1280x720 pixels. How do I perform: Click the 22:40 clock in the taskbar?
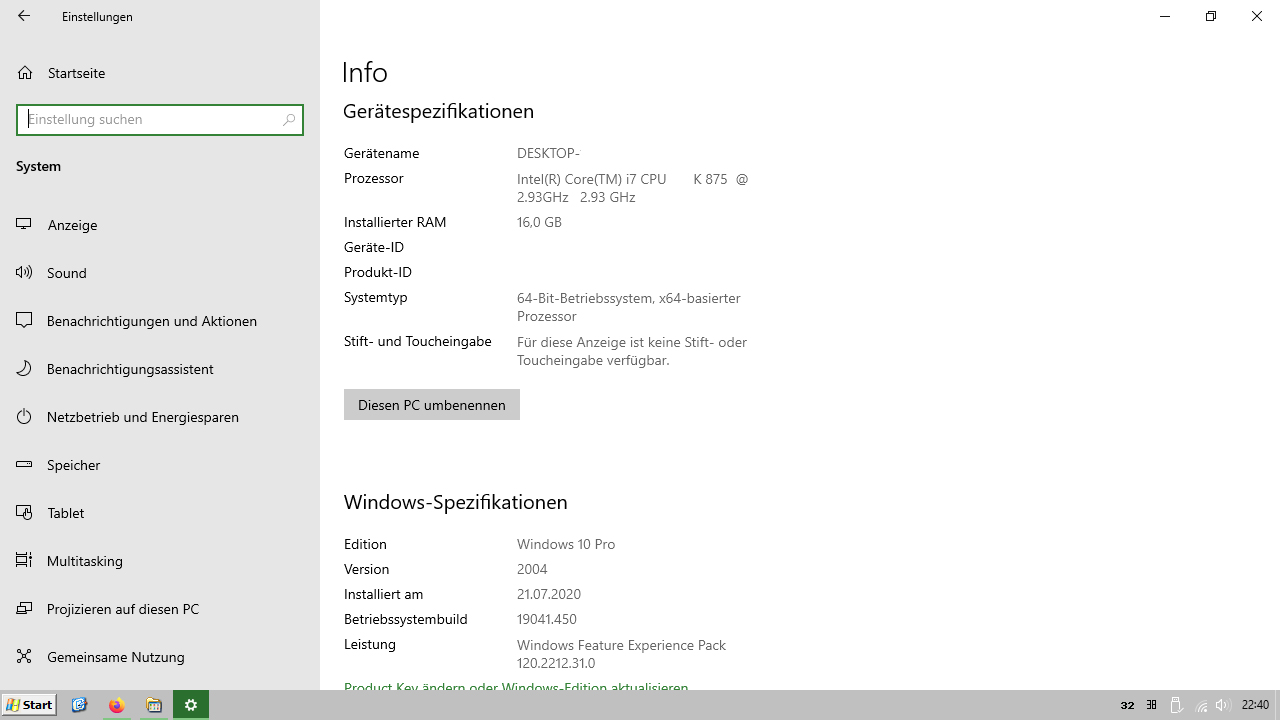[1255, 705]
